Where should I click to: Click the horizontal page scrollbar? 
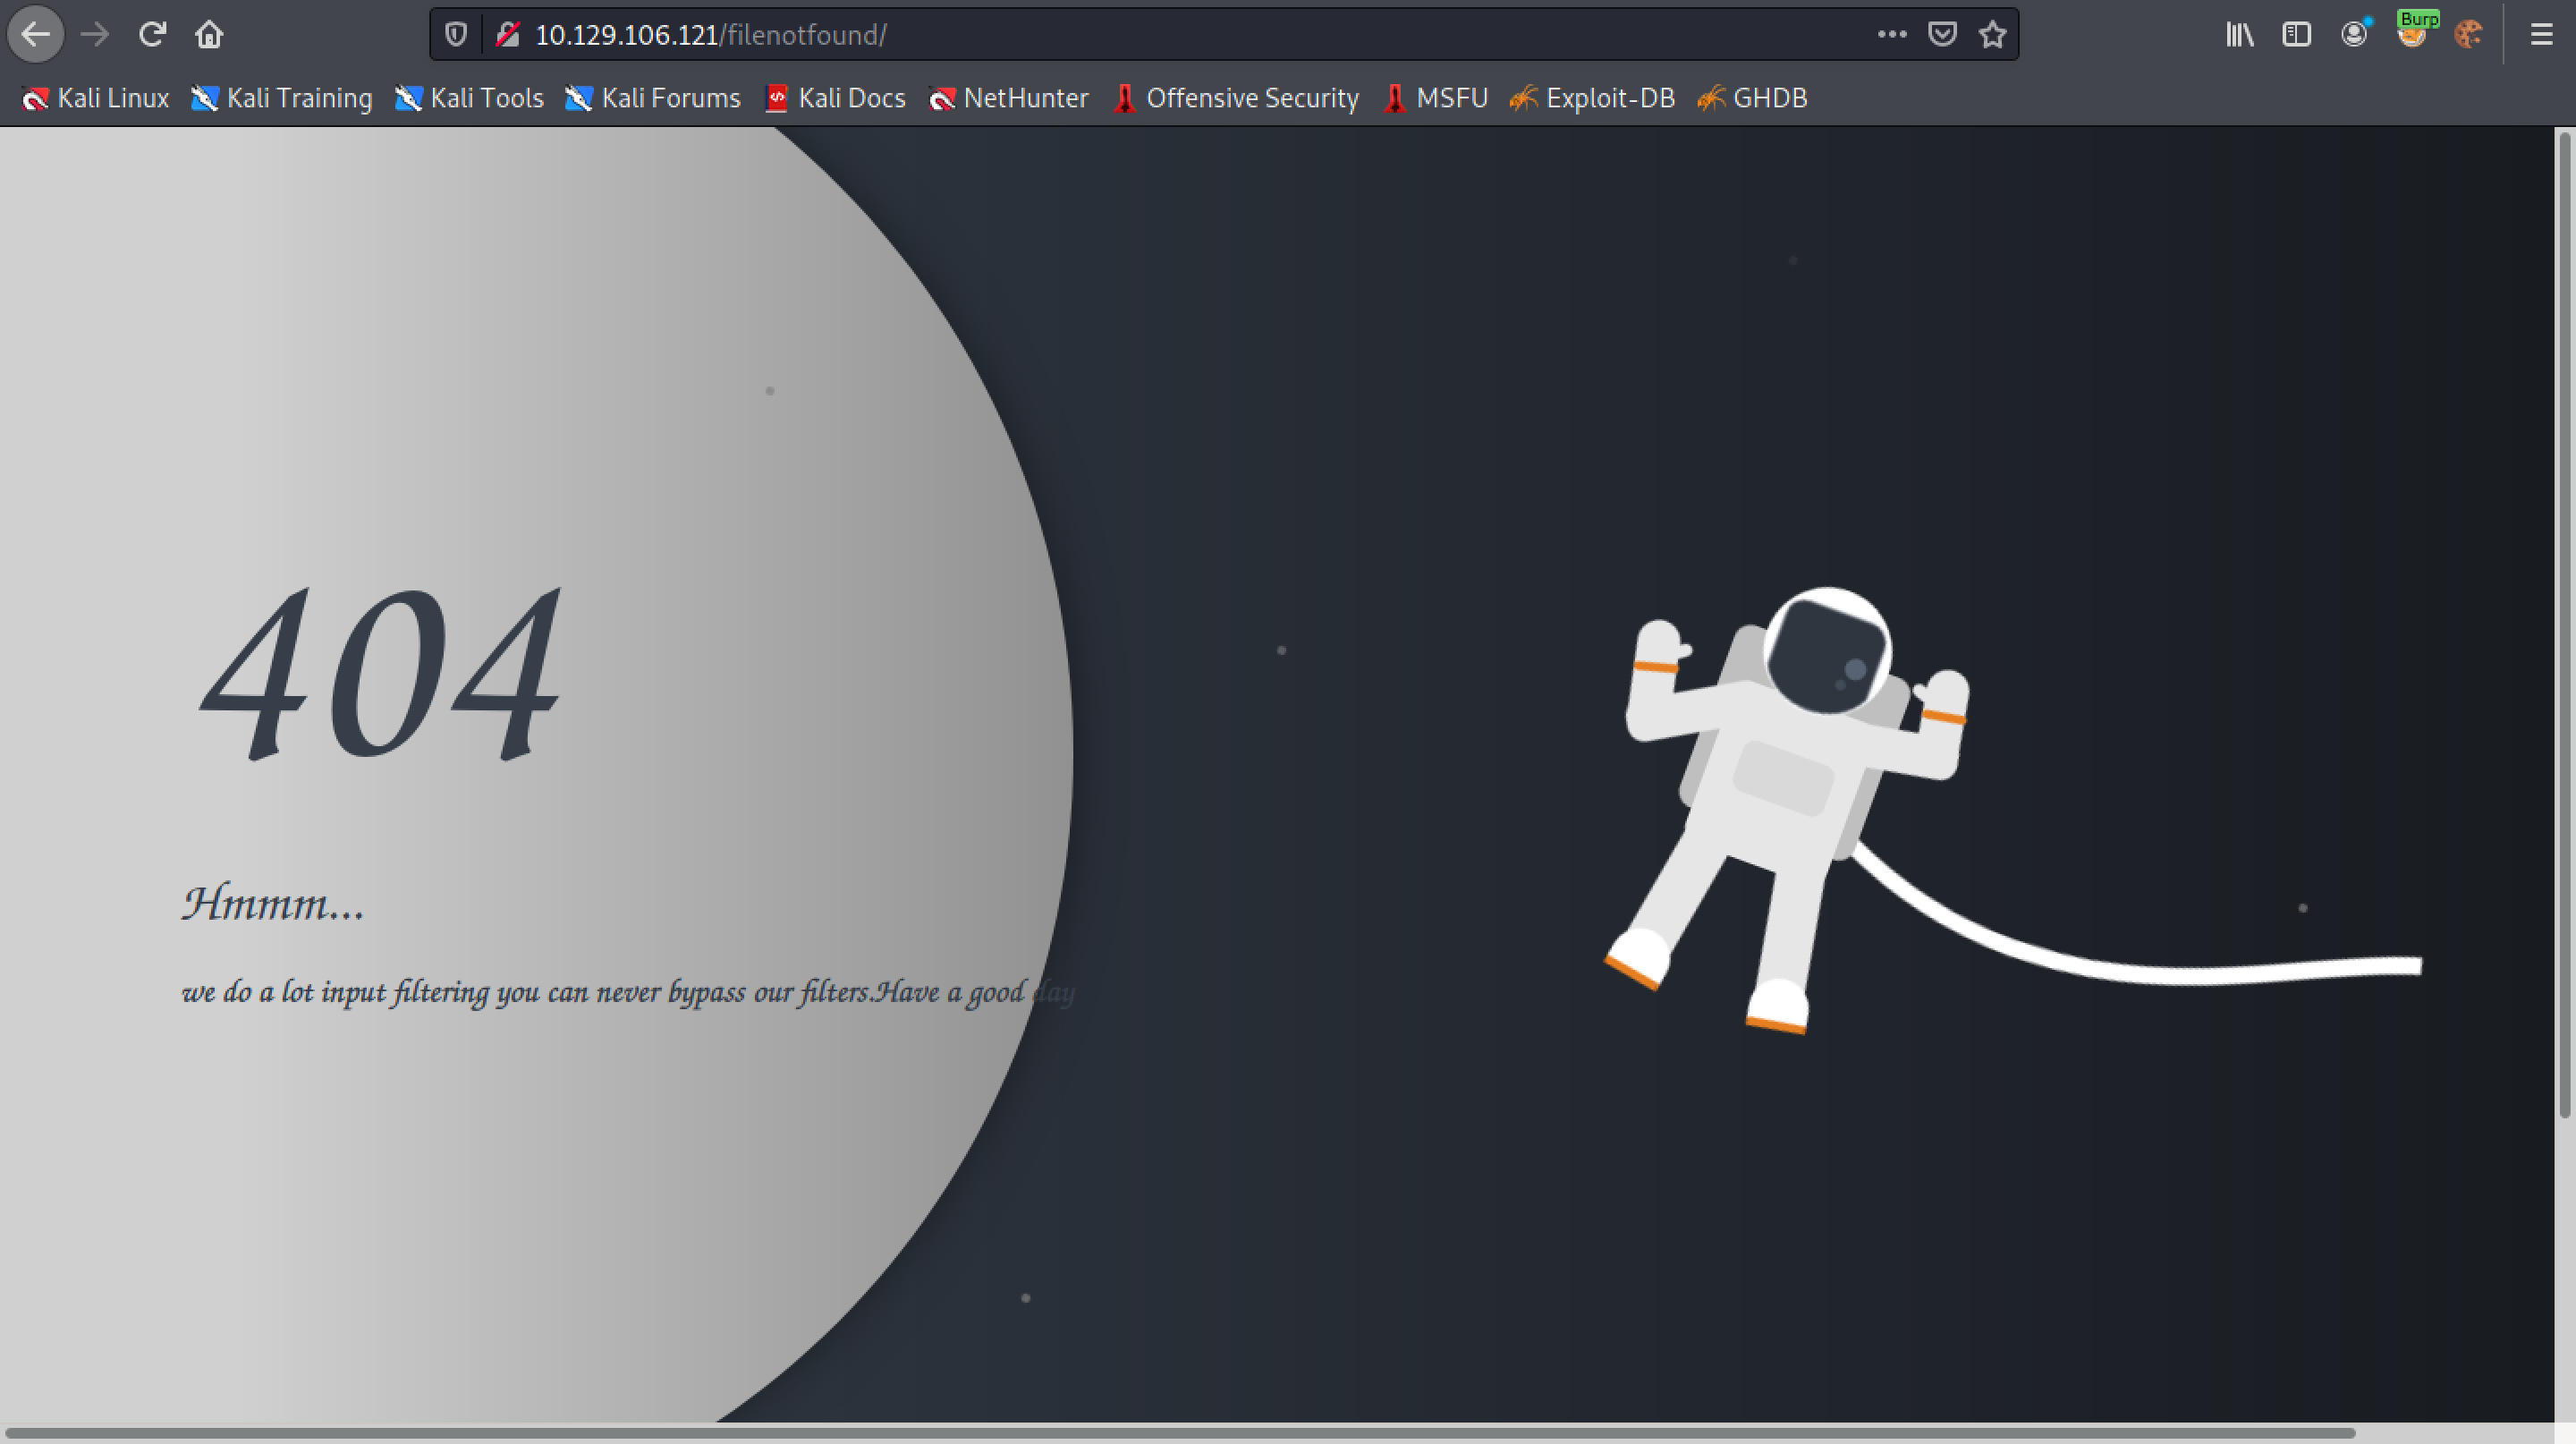click(1180, 1433)
